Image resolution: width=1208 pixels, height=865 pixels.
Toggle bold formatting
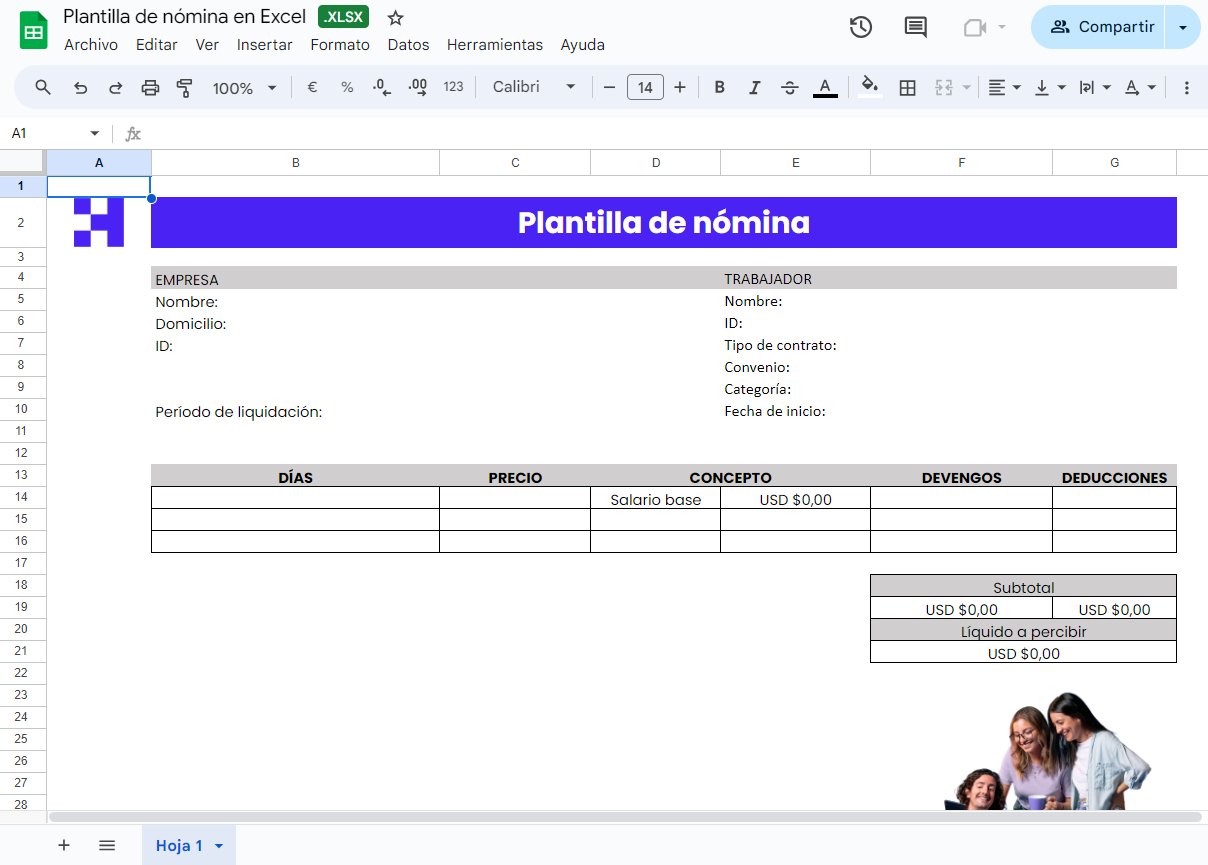(x=719, y=87)
